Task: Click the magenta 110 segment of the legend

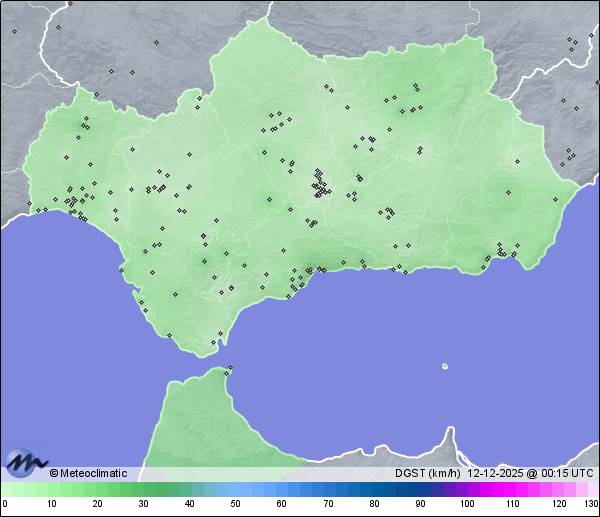Action: (x=512, y=489)
